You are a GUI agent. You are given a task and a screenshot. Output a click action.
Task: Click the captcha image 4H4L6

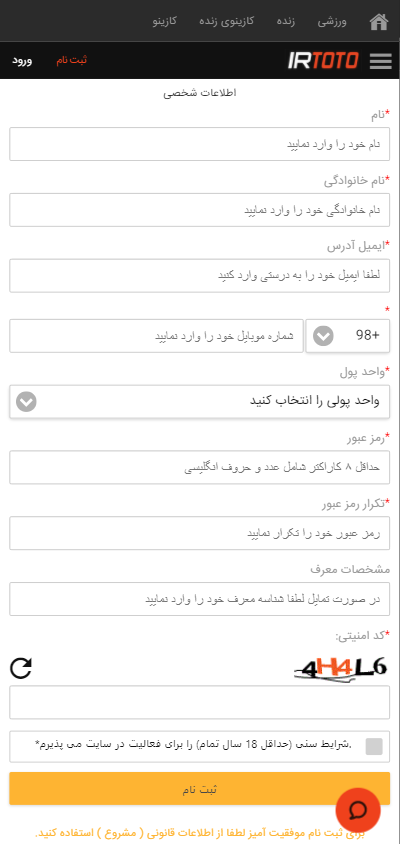point(340,669)
